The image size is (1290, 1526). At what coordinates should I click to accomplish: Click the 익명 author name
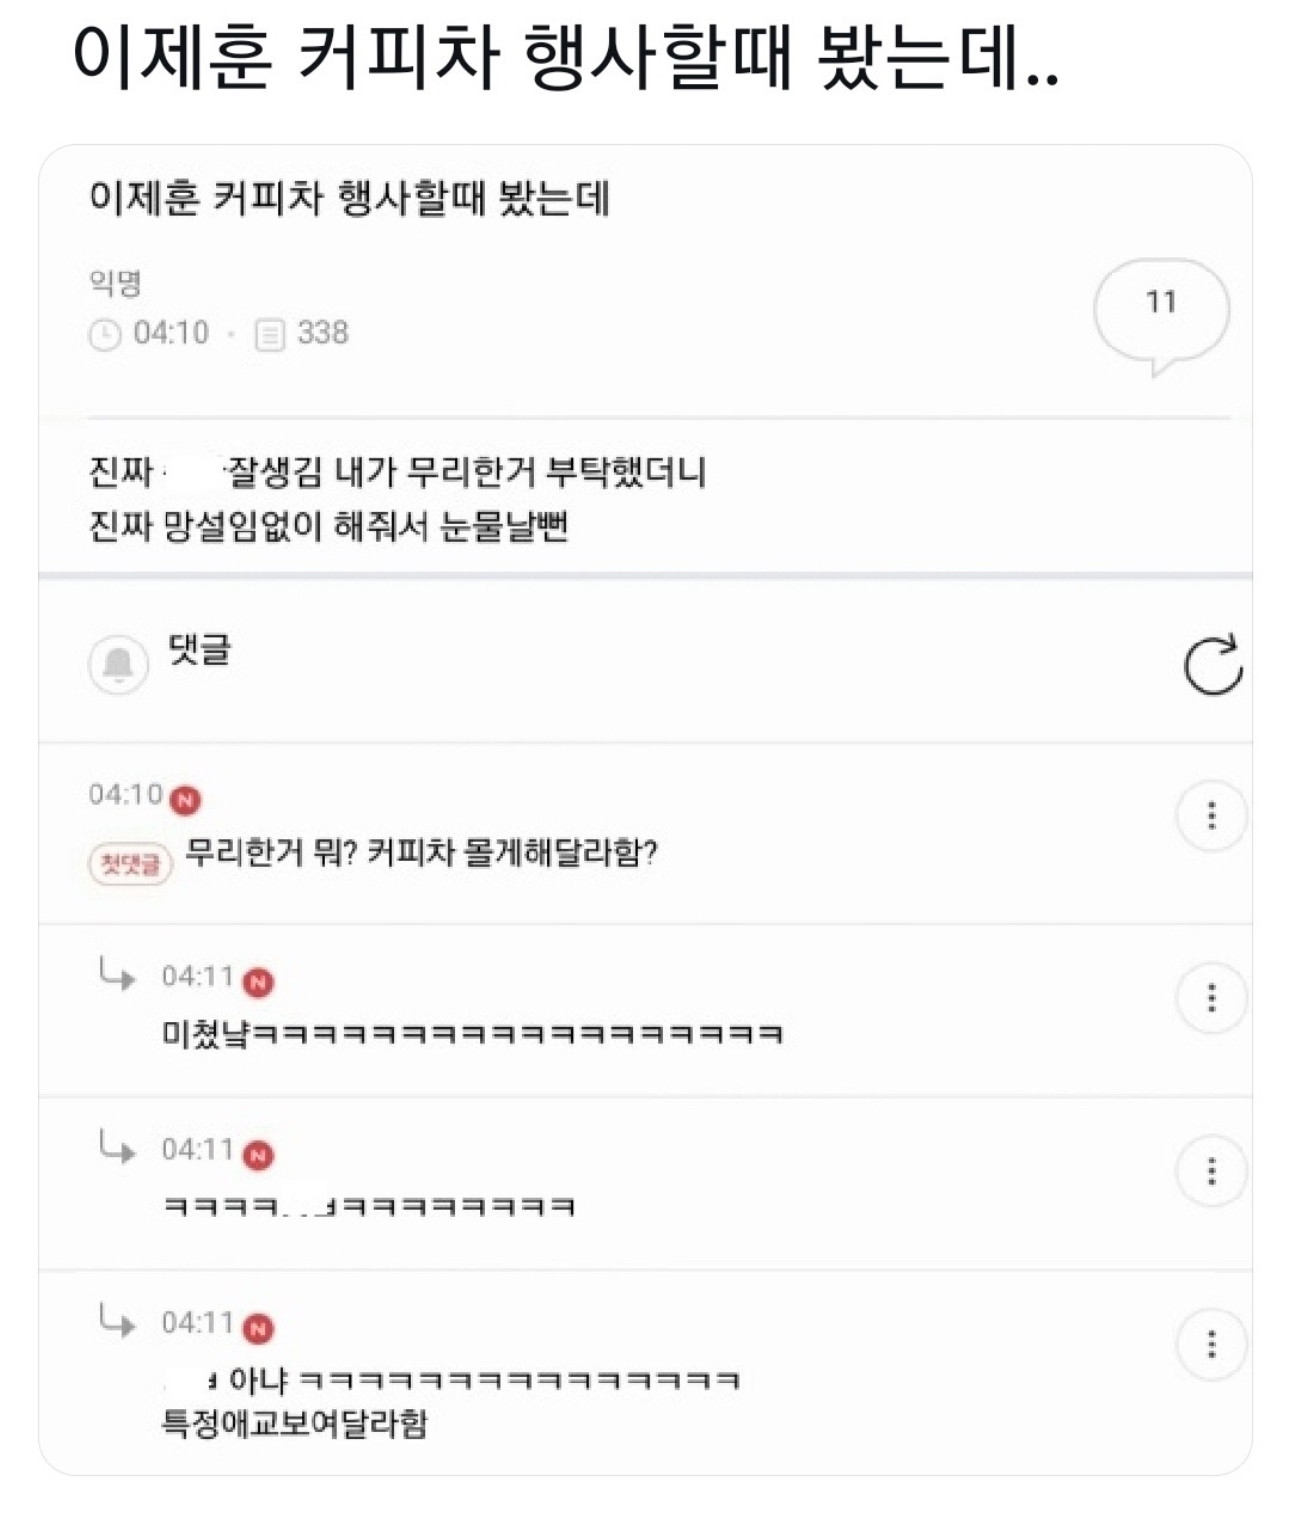tap(115, 284)
